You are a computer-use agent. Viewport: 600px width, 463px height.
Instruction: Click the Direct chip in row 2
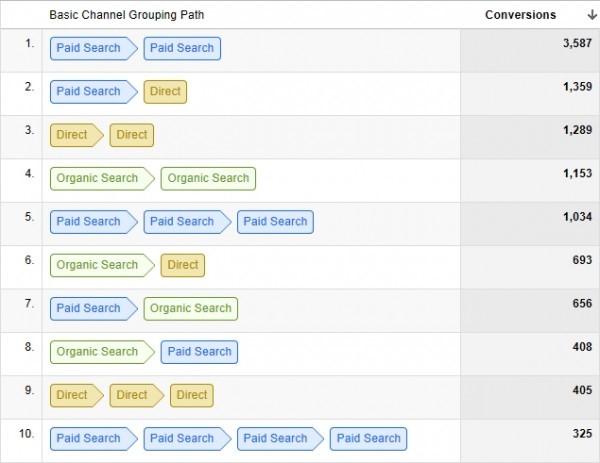pyautogui.click(x=165, y=91)
